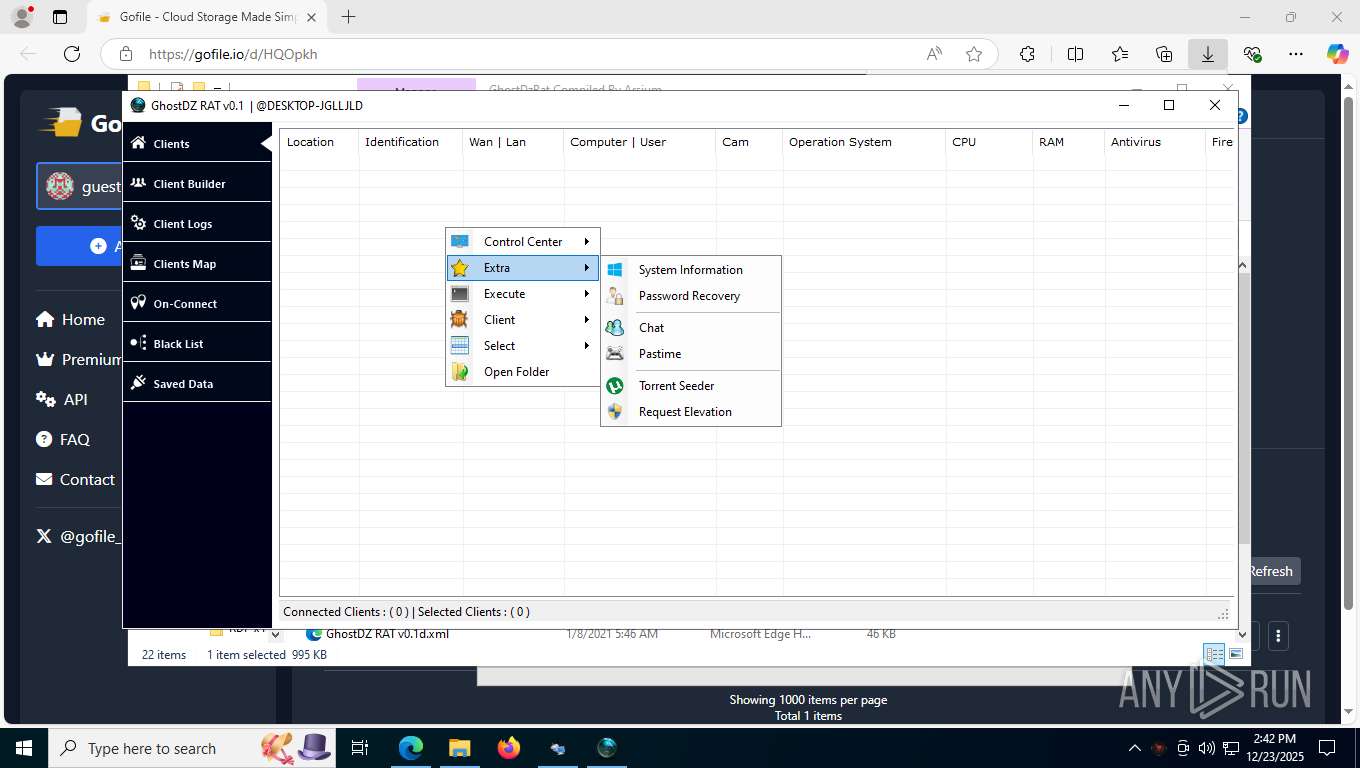Screen dimensions: 1360x768
Task: Expand the Client submenu arrow
Action: click(587, 319)
